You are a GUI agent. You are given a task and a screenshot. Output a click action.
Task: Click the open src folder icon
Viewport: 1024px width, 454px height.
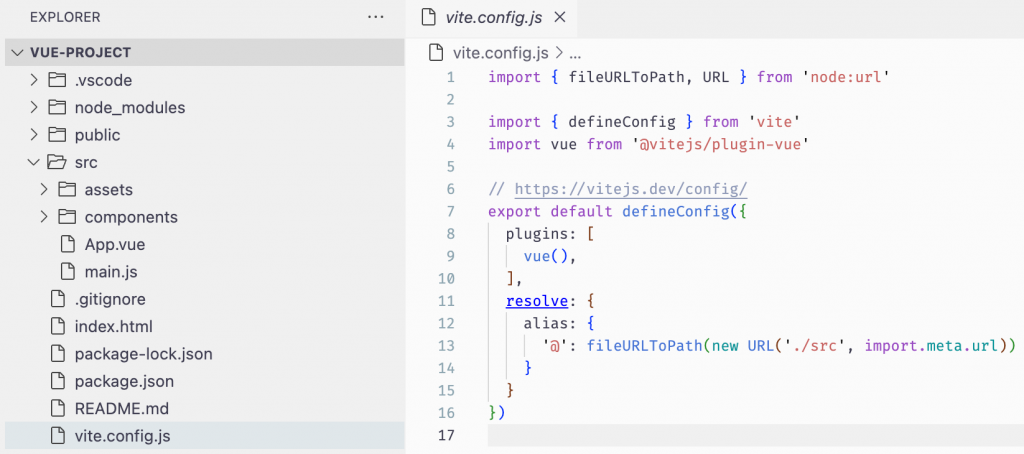(x=58, y=162)
